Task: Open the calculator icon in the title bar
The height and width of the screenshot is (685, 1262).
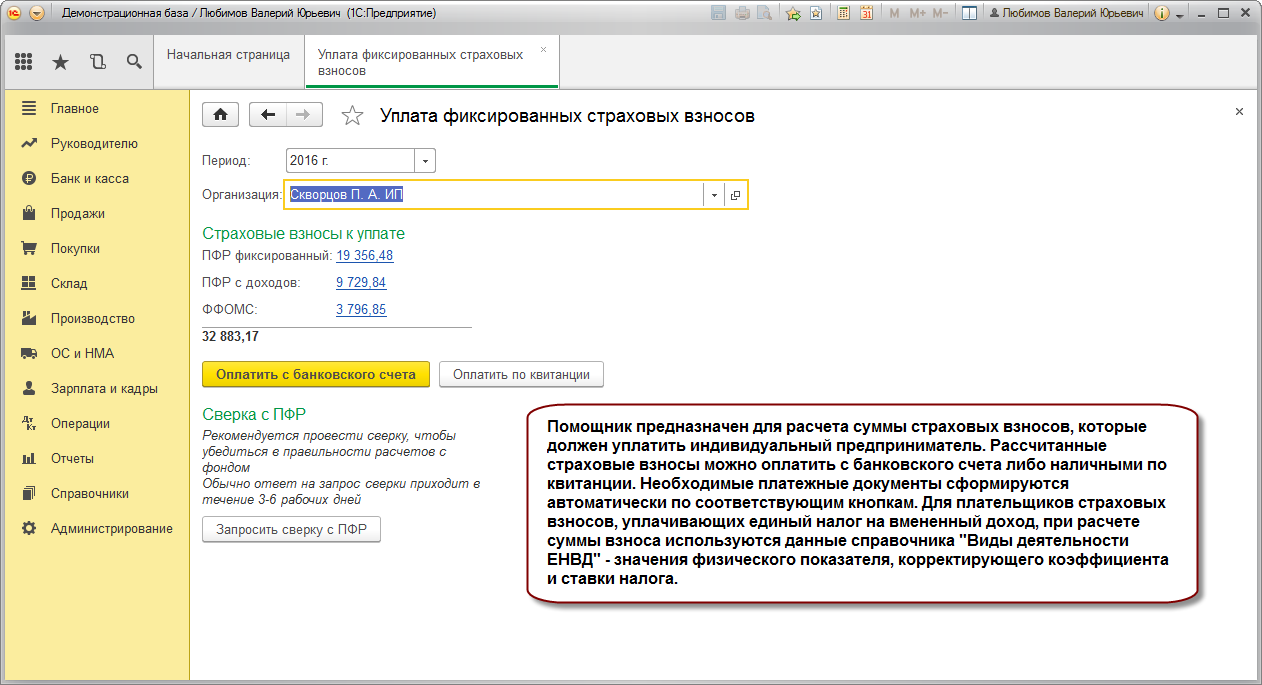Action: [843, 14]
